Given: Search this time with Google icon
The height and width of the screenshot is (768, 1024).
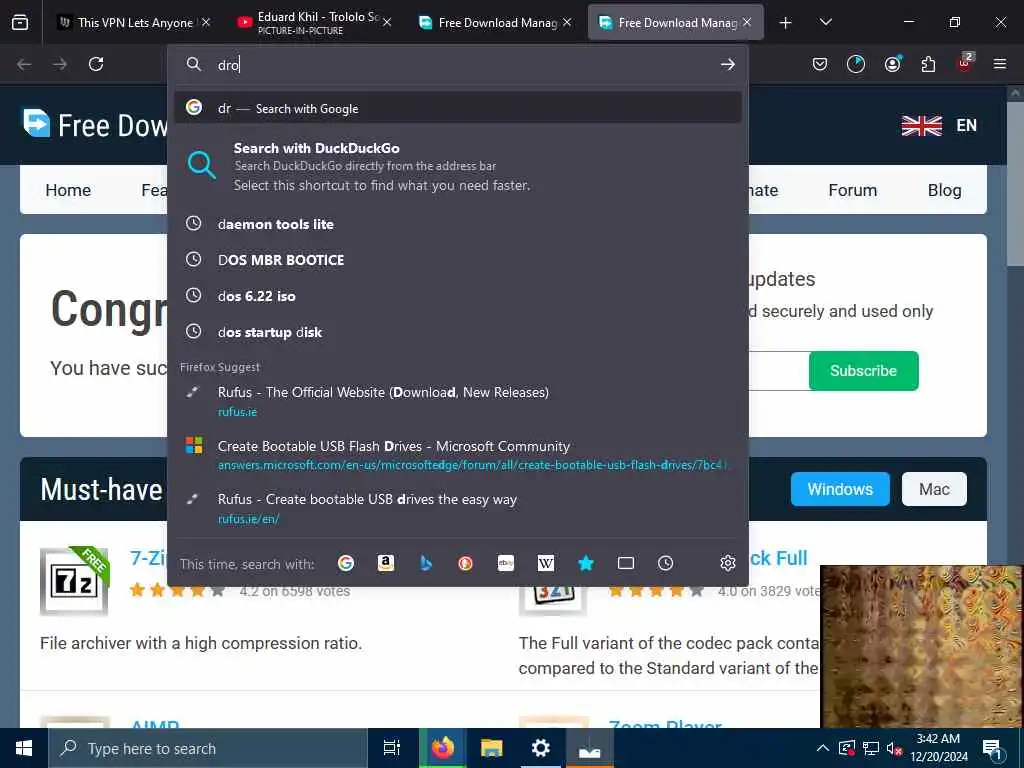Looking at the screenshot, I should (x=346, y=563).
